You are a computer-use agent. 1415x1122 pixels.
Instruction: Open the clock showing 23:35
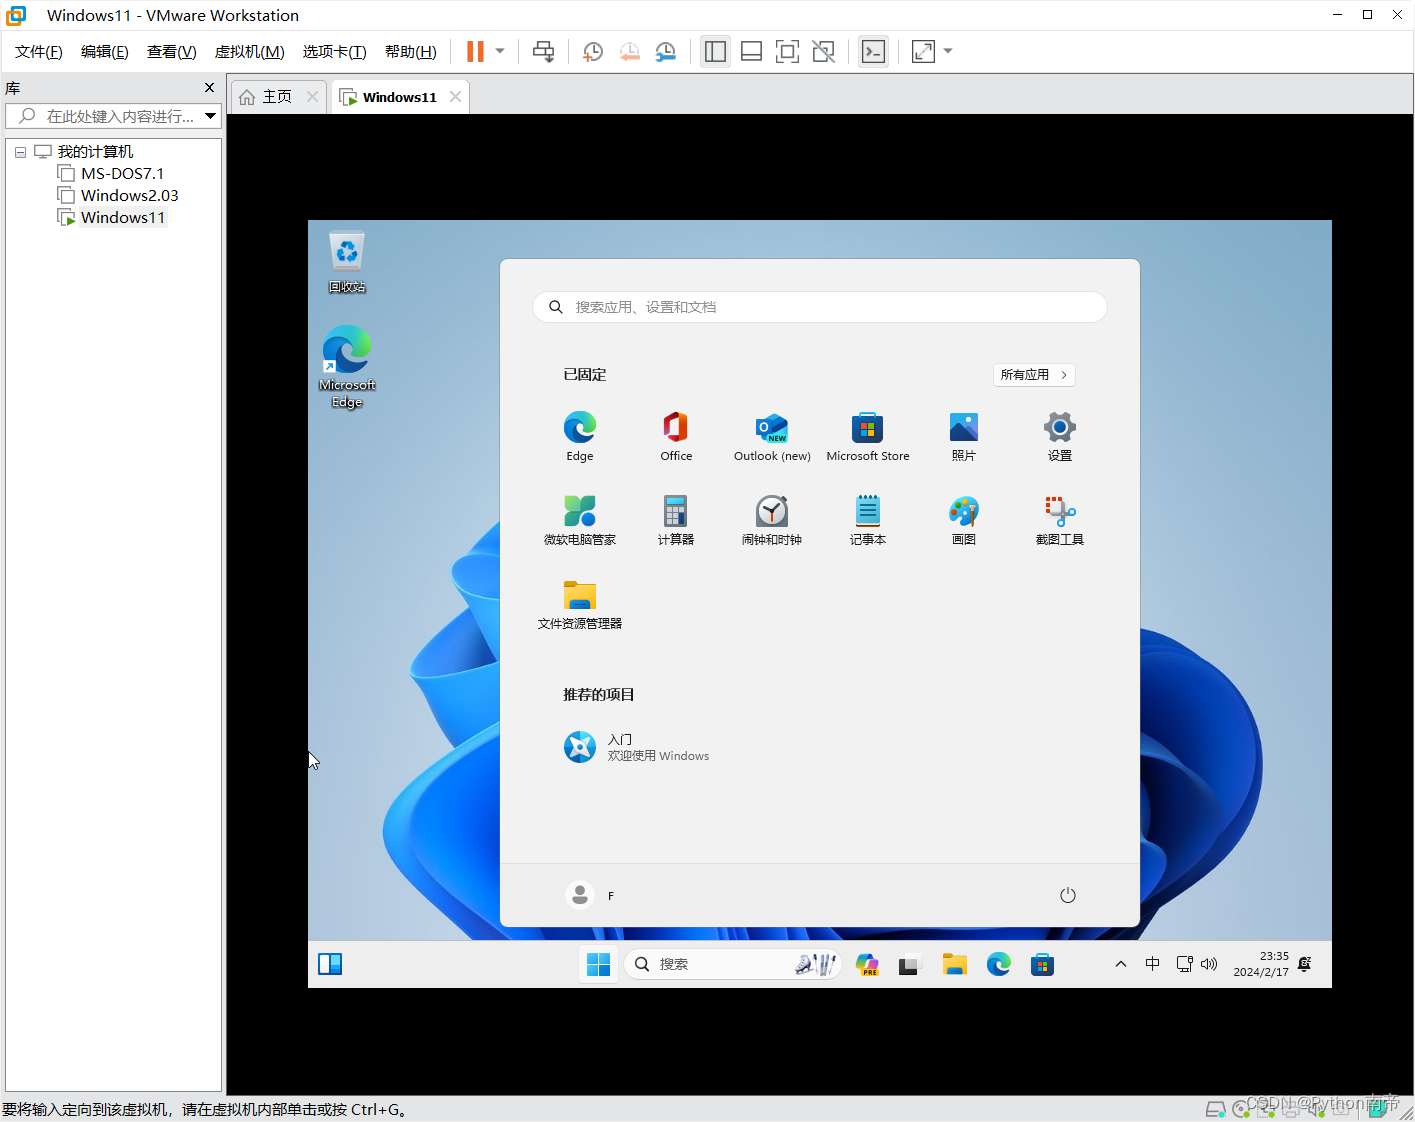pos(1261,964)
